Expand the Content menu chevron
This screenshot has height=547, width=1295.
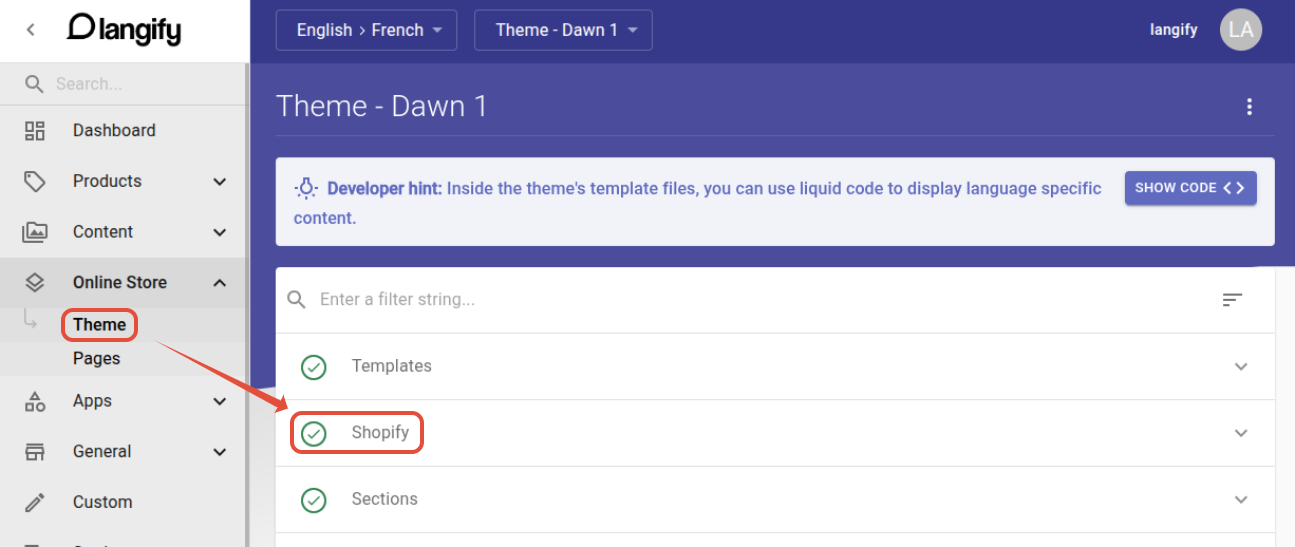click(x=220, y=232)
